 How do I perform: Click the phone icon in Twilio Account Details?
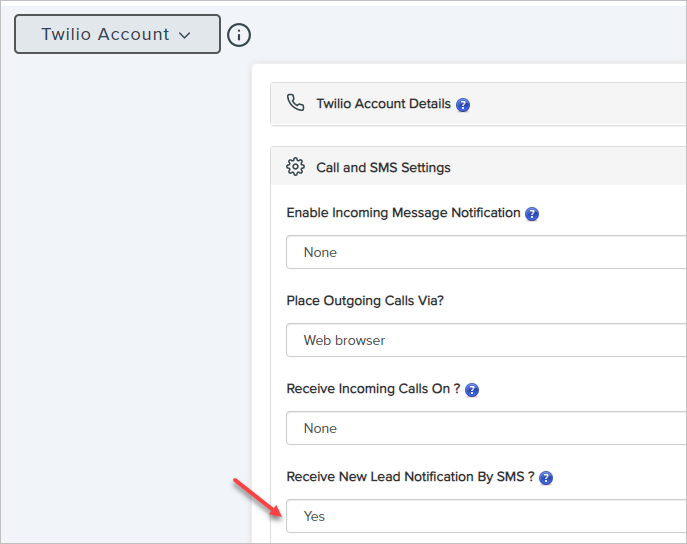point(295,103)
